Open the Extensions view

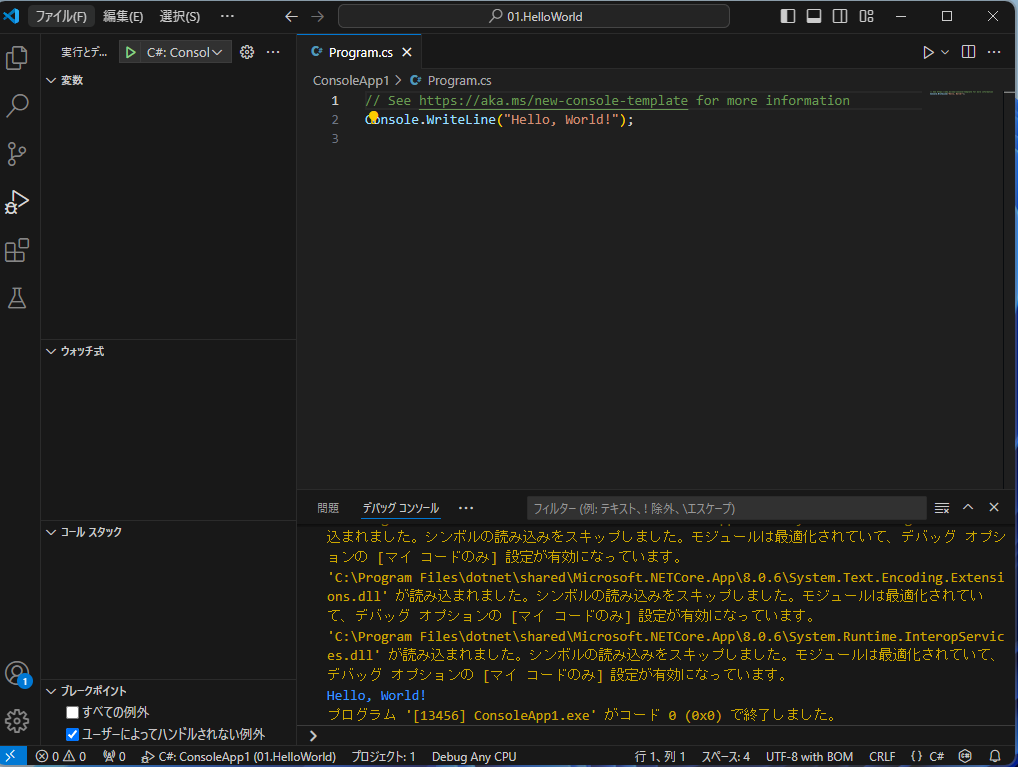pos(16,250)
